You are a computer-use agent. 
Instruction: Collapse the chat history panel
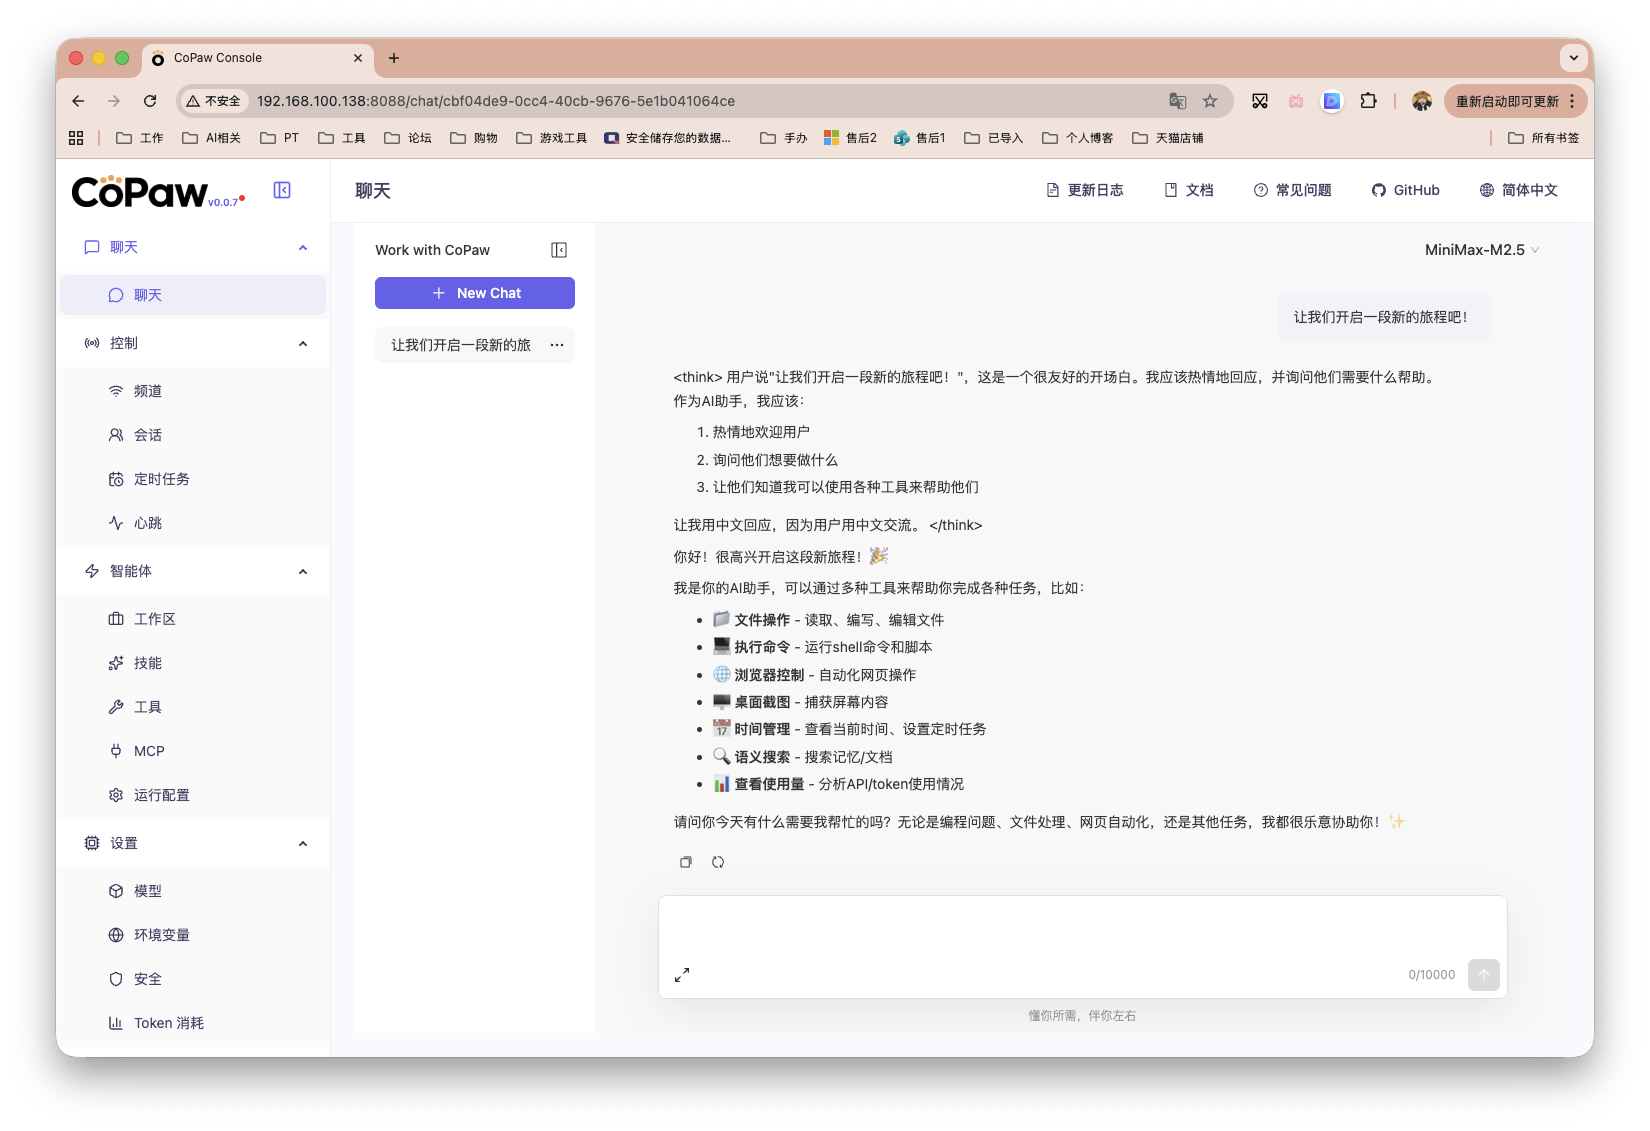tap(559, 249)
